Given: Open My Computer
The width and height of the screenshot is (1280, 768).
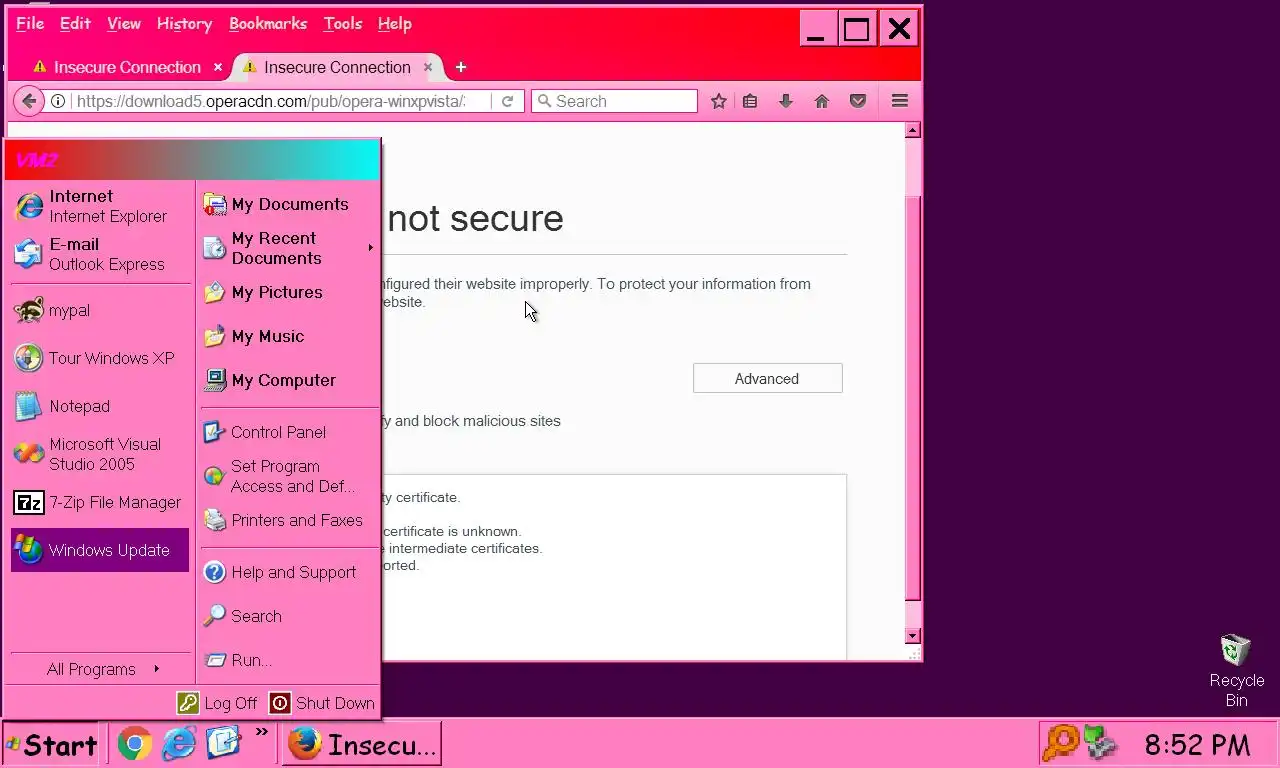Looking at the screenshot, I should coord(289,380).
